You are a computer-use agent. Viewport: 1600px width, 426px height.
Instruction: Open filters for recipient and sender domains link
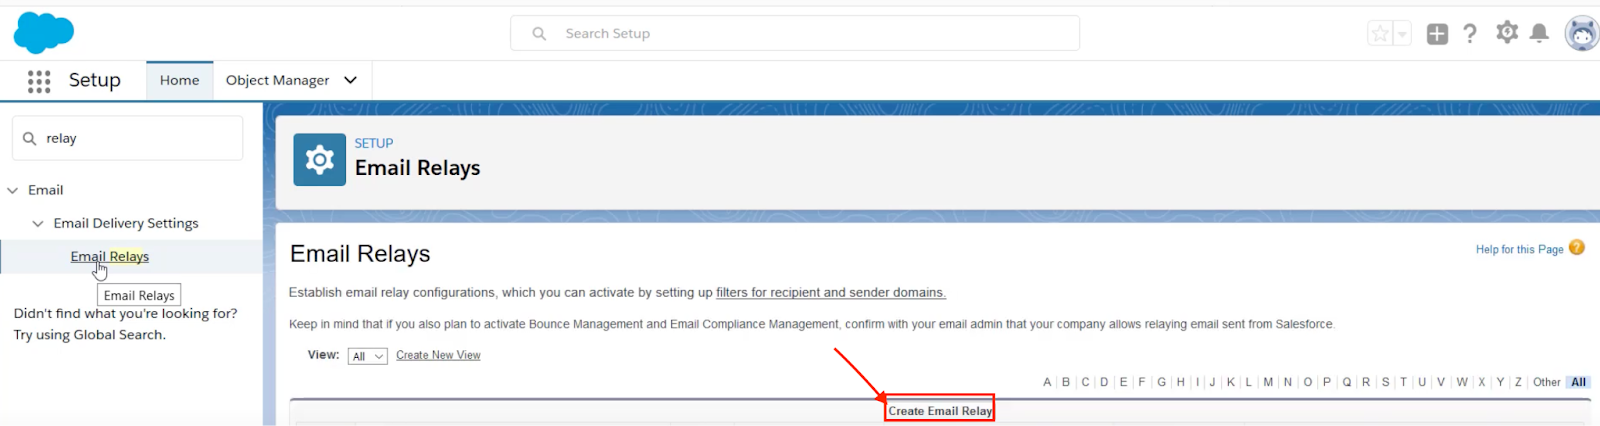(x=831, y=293)
